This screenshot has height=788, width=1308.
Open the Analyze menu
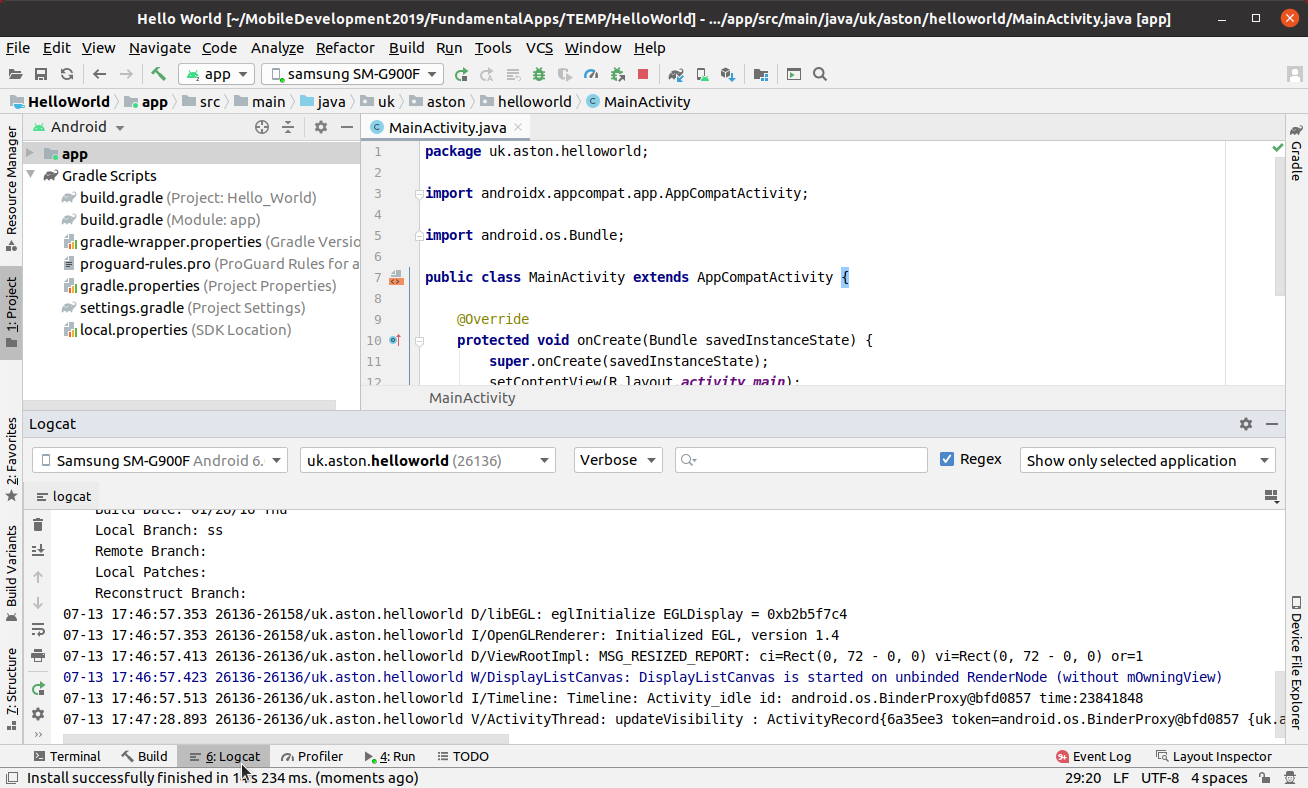tap(277, 48)
